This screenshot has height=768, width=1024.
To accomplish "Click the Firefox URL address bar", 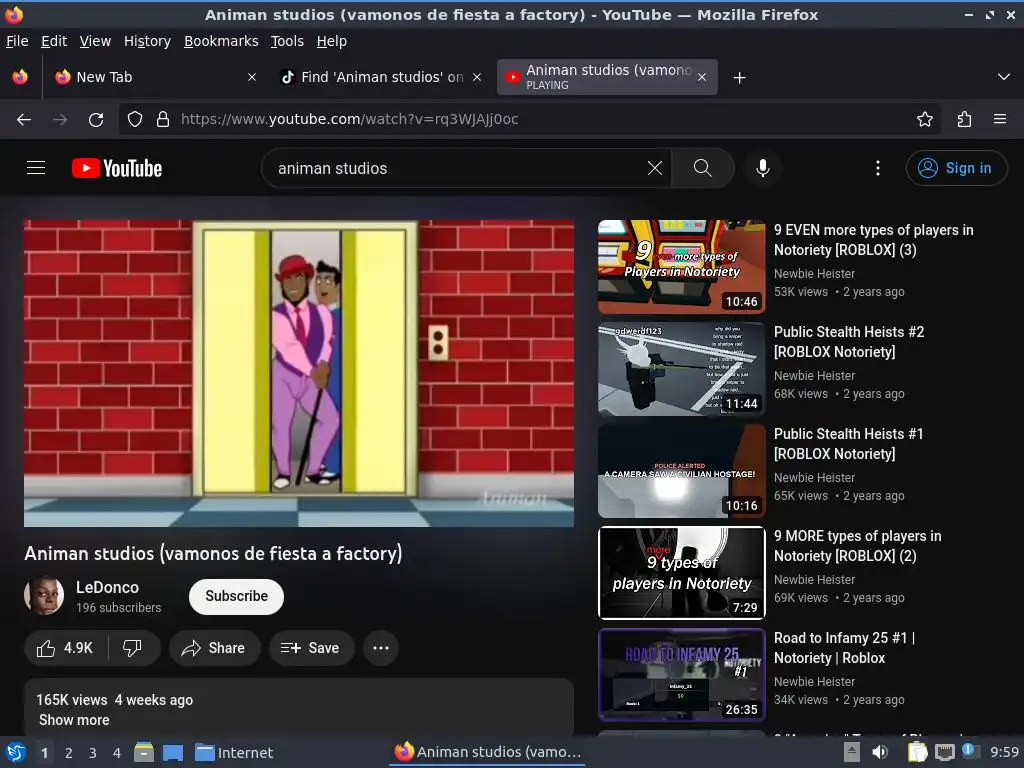I will click(x=529, y=119).
